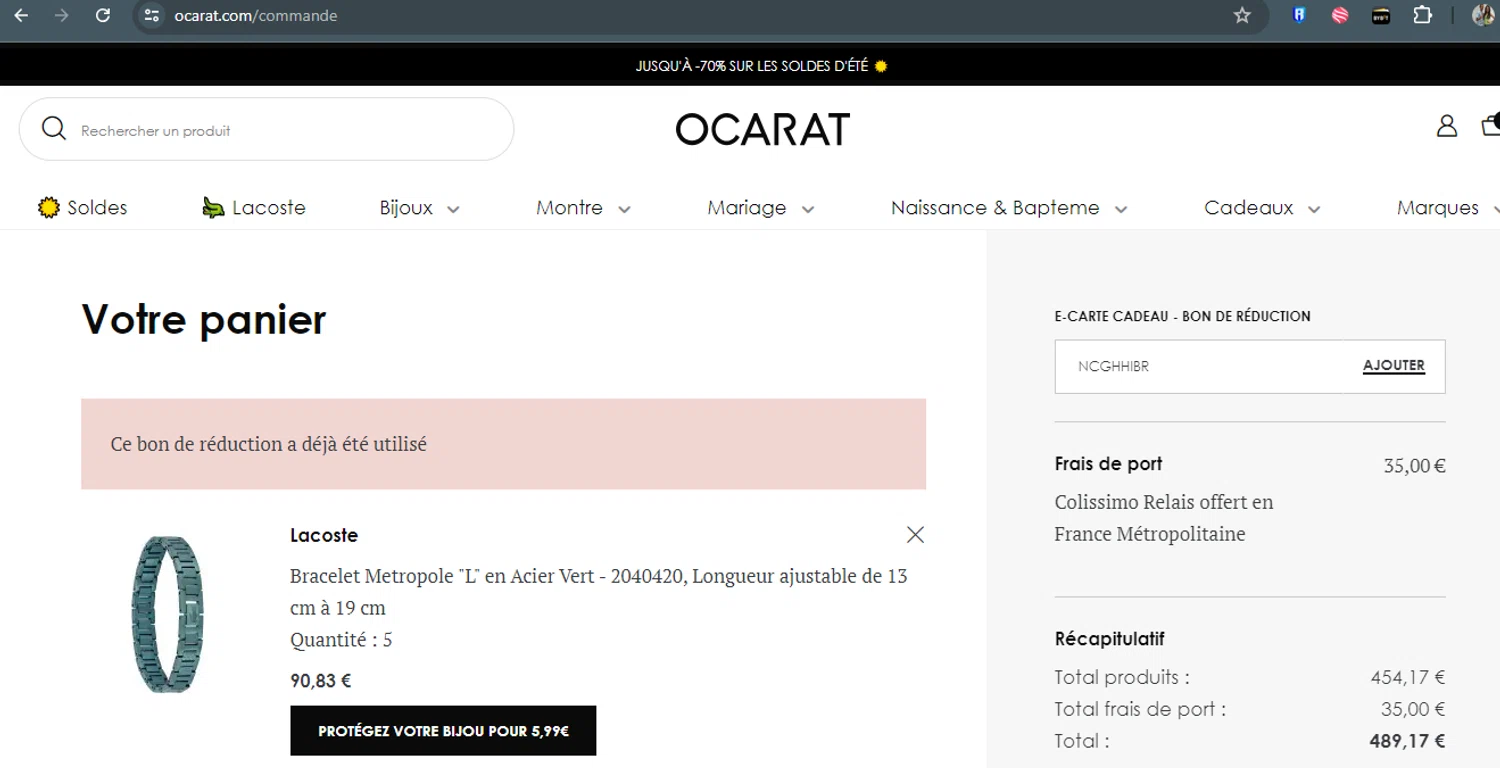1500x768 pixels.
Task: Click the Quantité : 5 text
Action: (x=341, y=639)
